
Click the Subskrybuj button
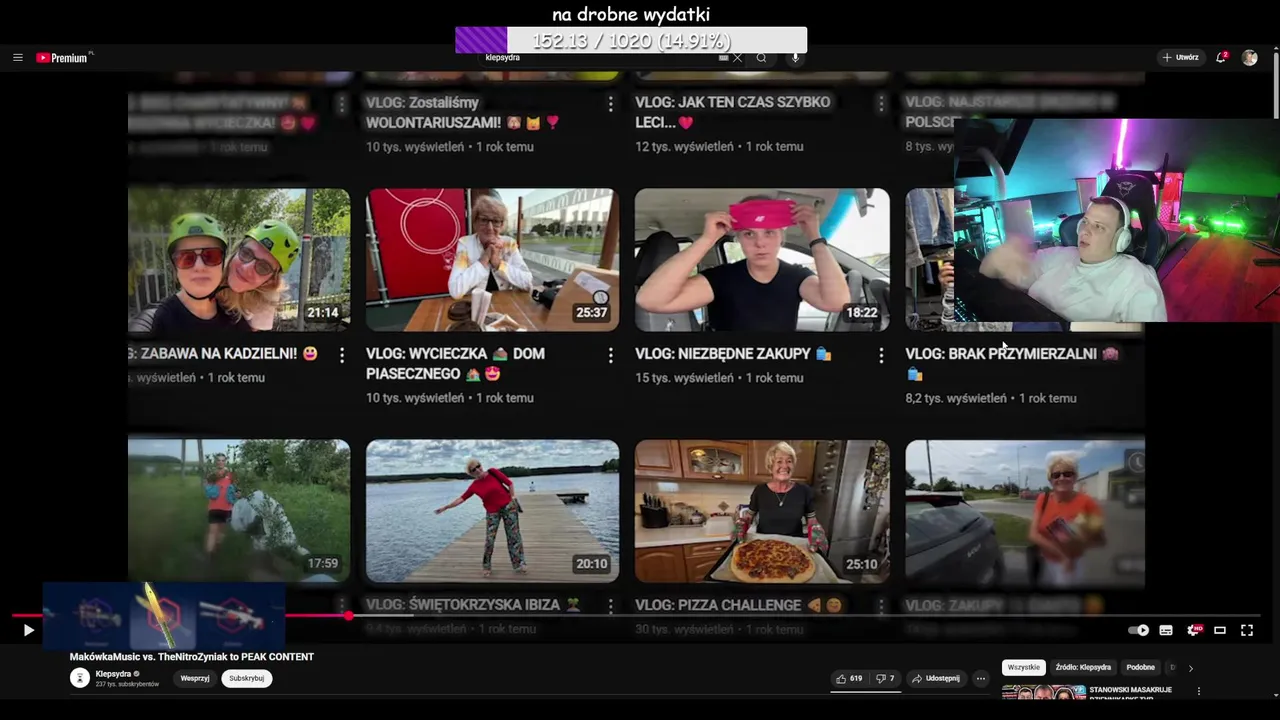(x=246, y=678)
